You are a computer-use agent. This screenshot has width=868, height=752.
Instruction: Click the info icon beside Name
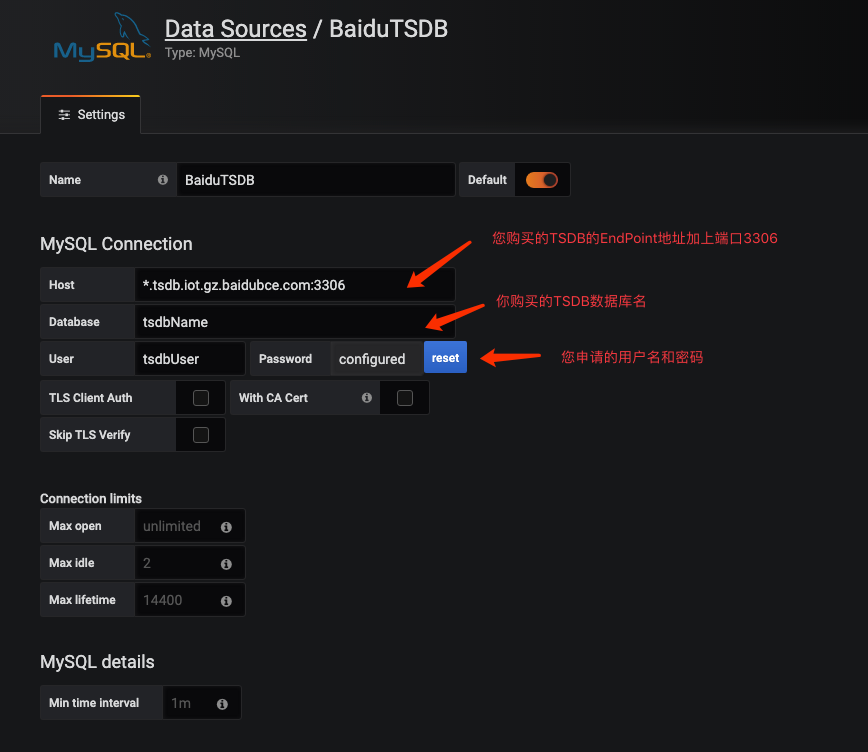(x=163, y=179)
